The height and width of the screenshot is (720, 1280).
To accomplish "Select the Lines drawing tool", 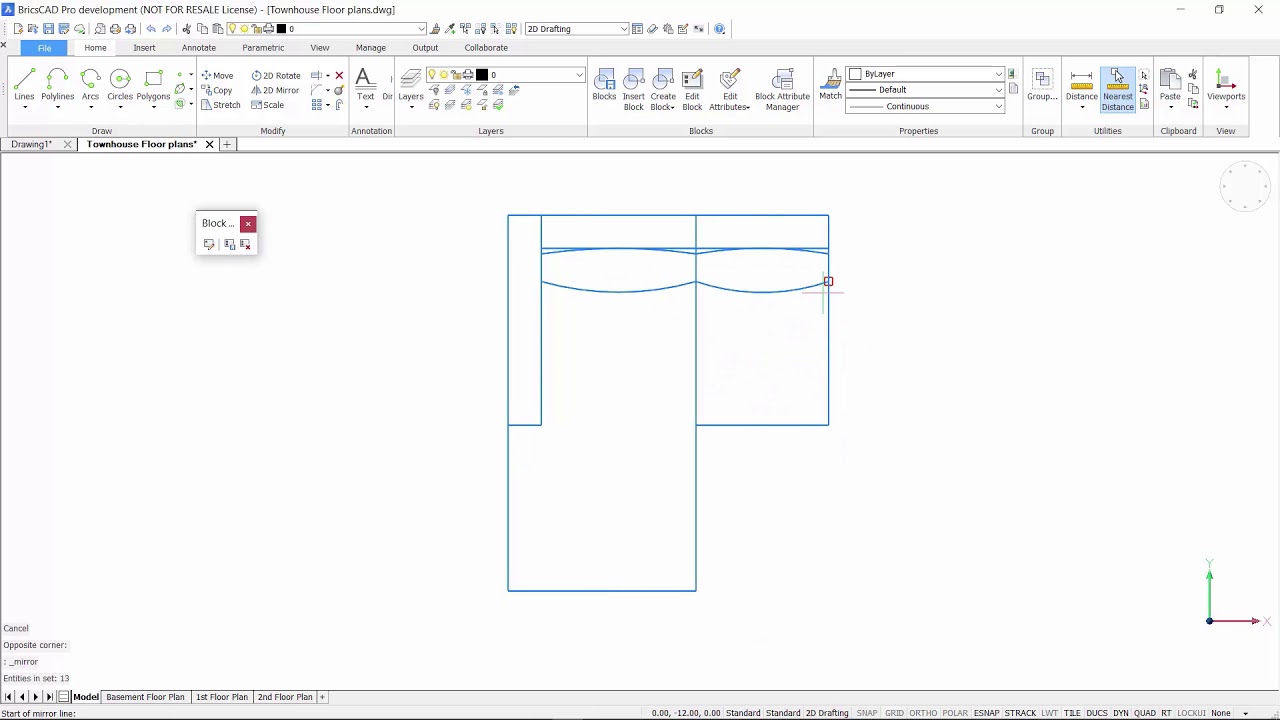I will [24, 84].
